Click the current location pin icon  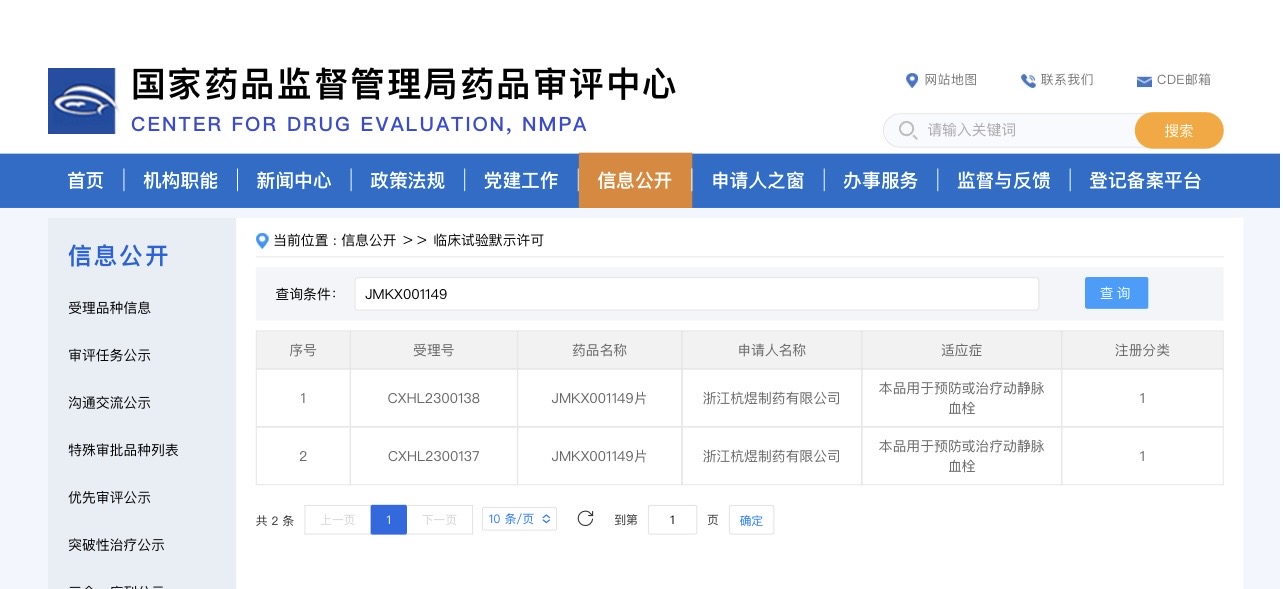(263, 240)
